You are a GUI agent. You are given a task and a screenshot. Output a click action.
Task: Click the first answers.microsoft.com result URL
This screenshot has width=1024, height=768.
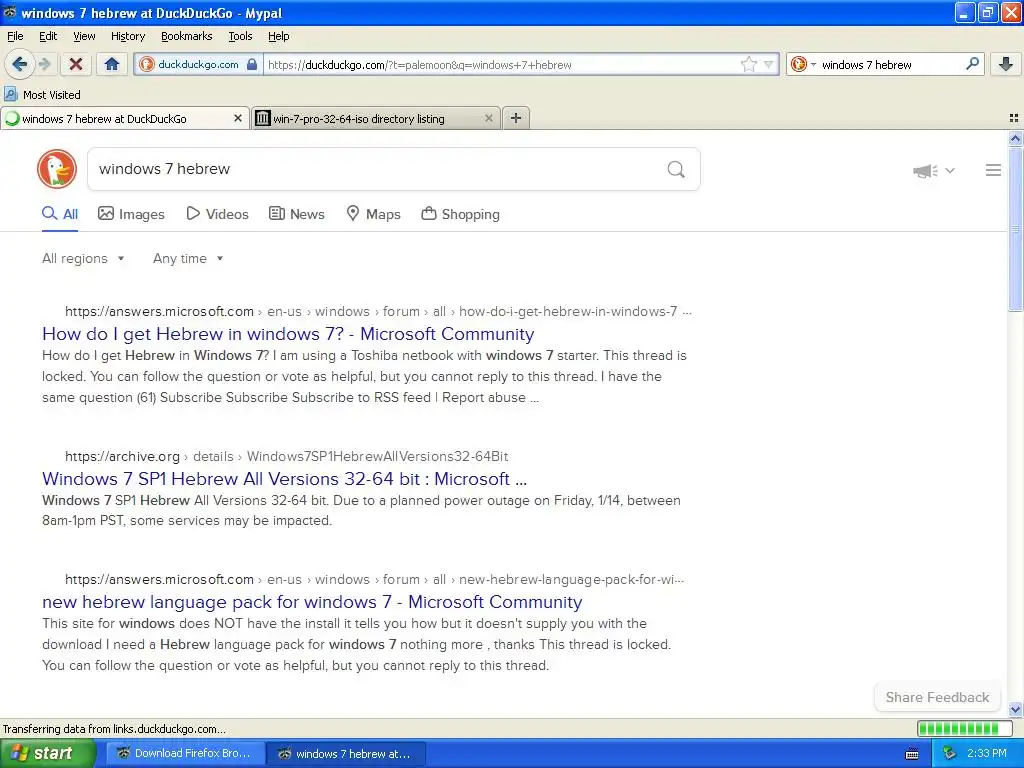pos(378,312)
